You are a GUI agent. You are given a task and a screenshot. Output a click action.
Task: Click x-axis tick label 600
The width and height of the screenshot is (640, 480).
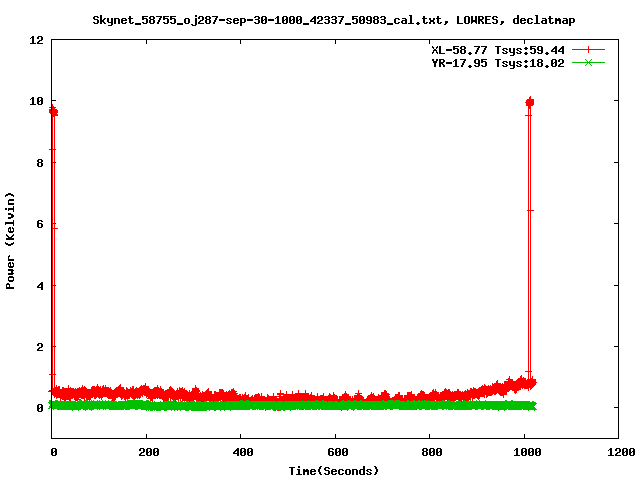coord(338,452)
